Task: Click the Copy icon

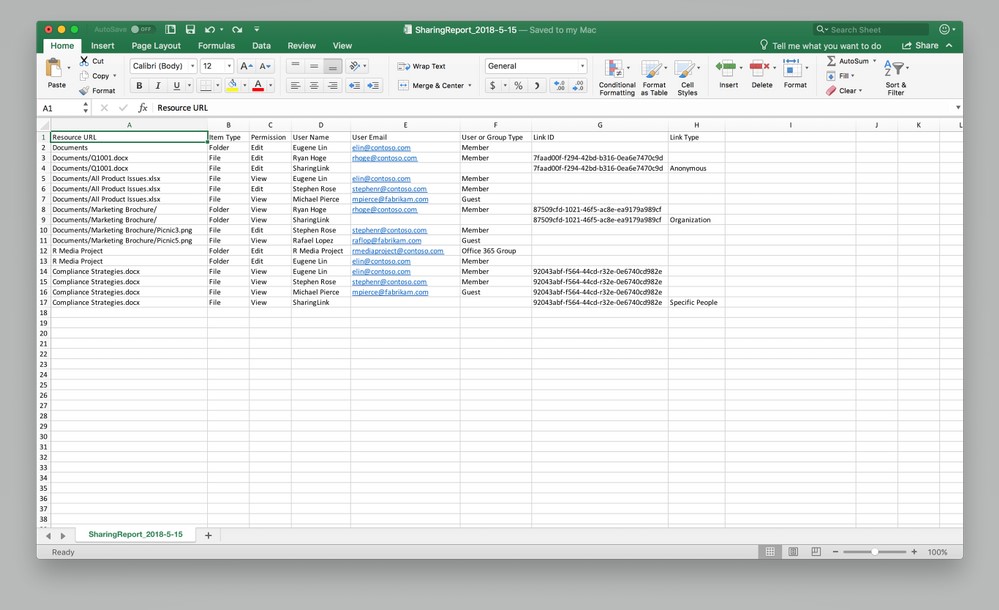Action: pyautogui.click(x=84, y=75)
